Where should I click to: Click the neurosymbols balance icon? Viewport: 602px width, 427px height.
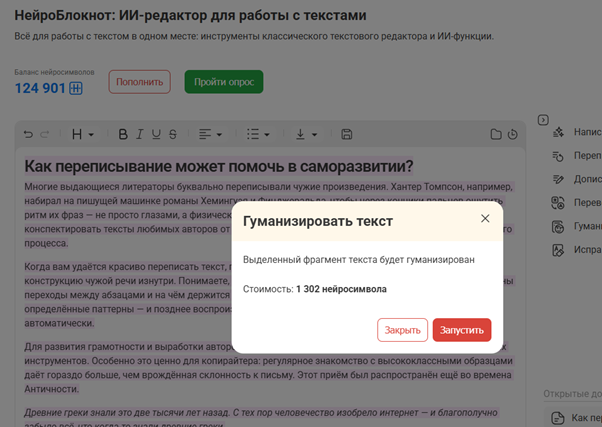pos(76,88)
